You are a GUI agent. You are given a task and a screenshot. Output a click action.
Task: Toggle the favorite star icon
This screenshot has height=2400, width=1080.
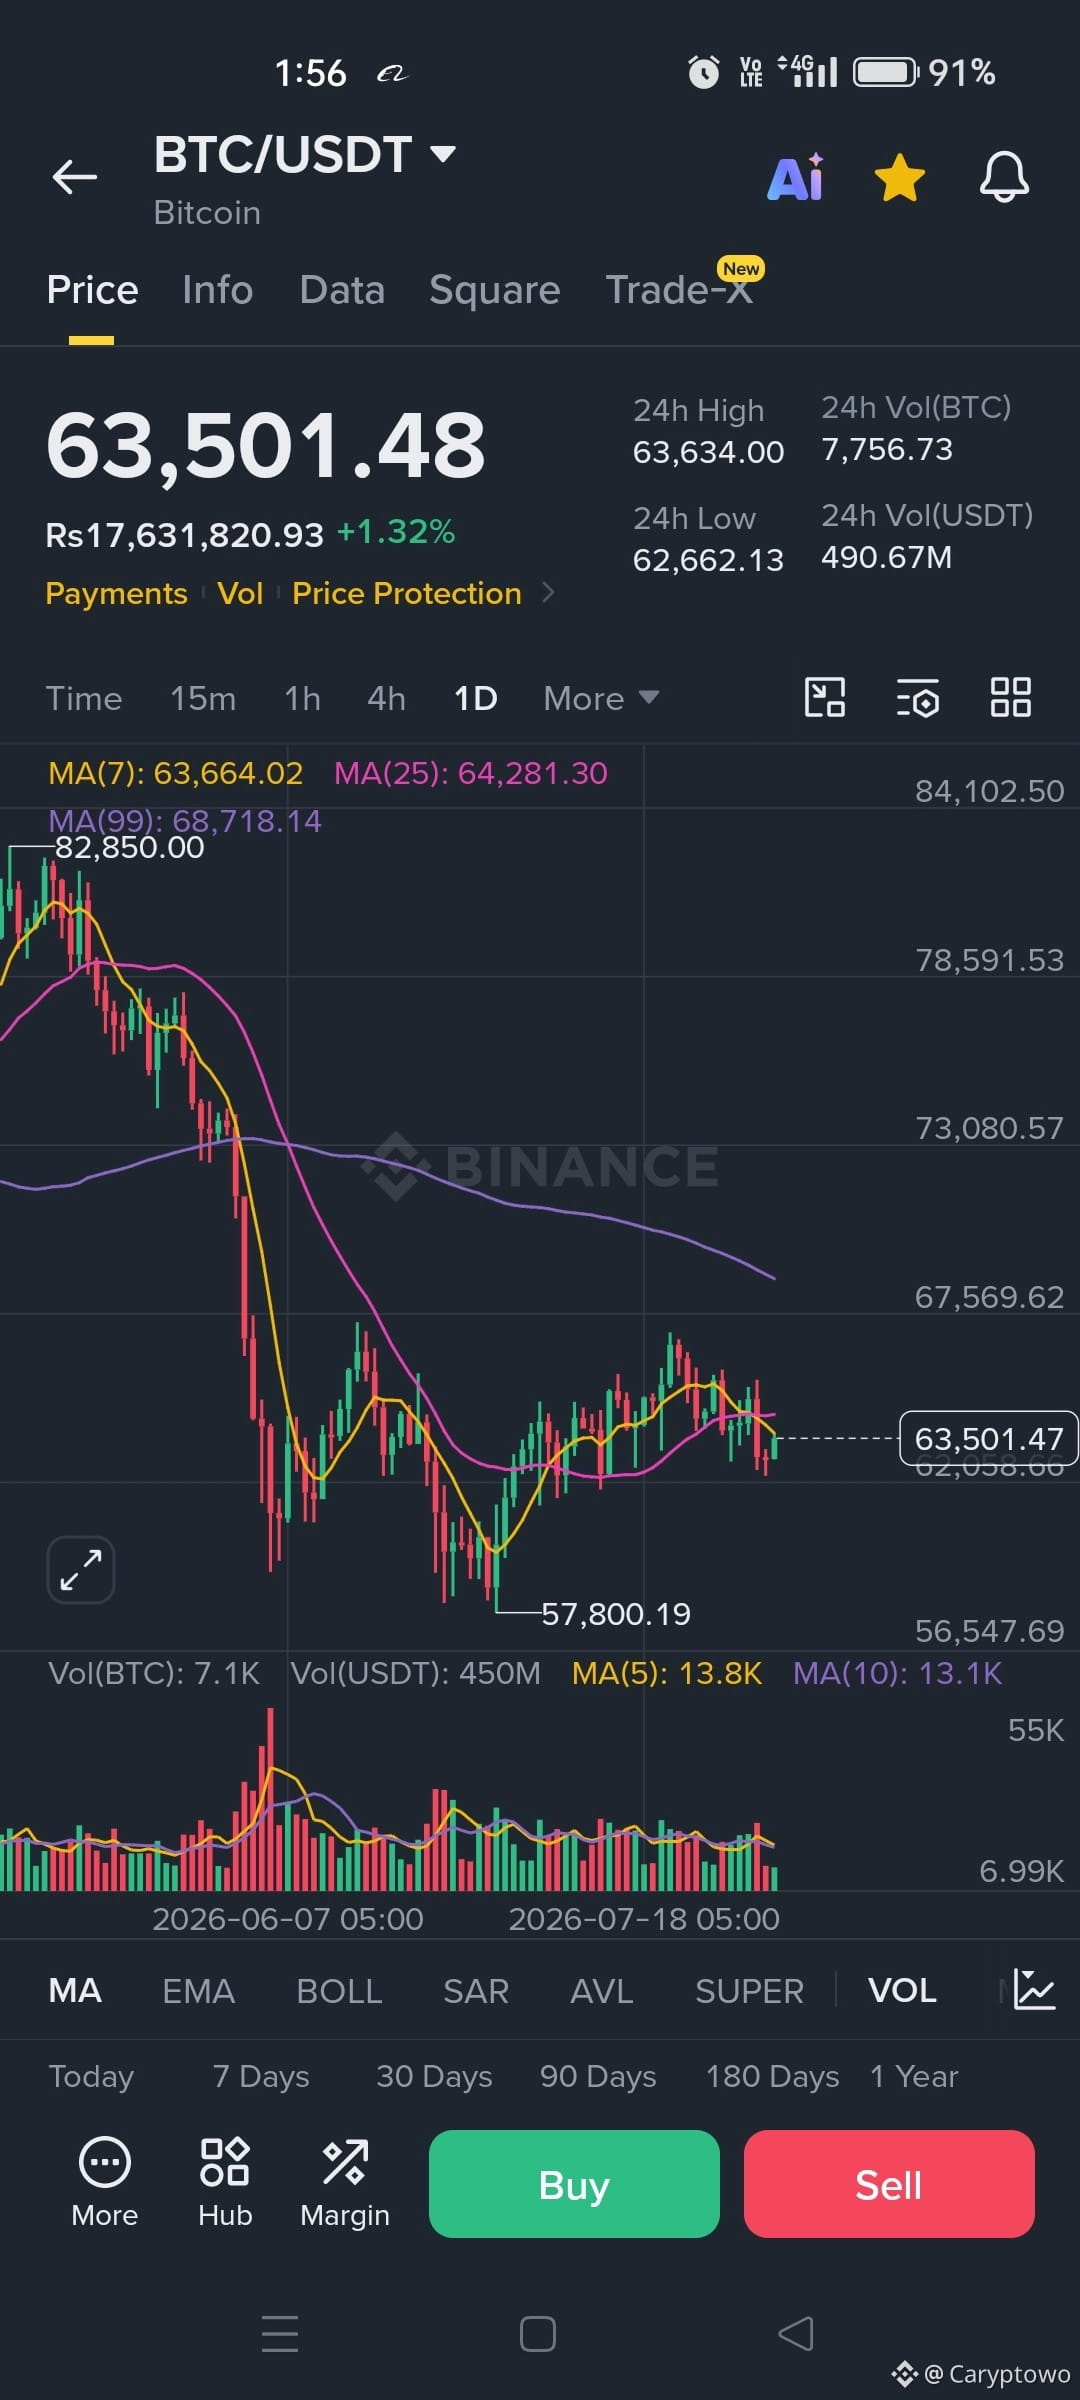899,178
